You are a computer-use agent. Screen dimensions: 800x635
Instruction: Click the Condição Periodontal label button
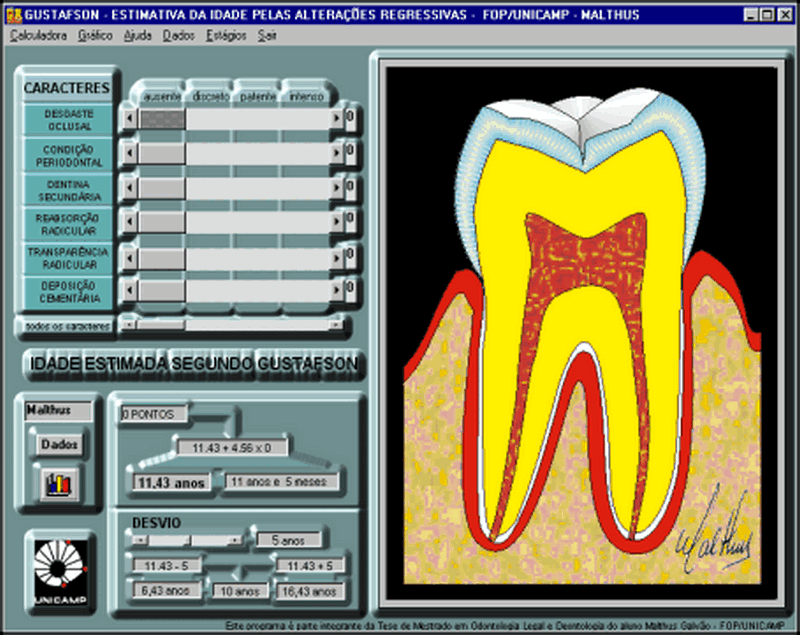pos(68,156)
